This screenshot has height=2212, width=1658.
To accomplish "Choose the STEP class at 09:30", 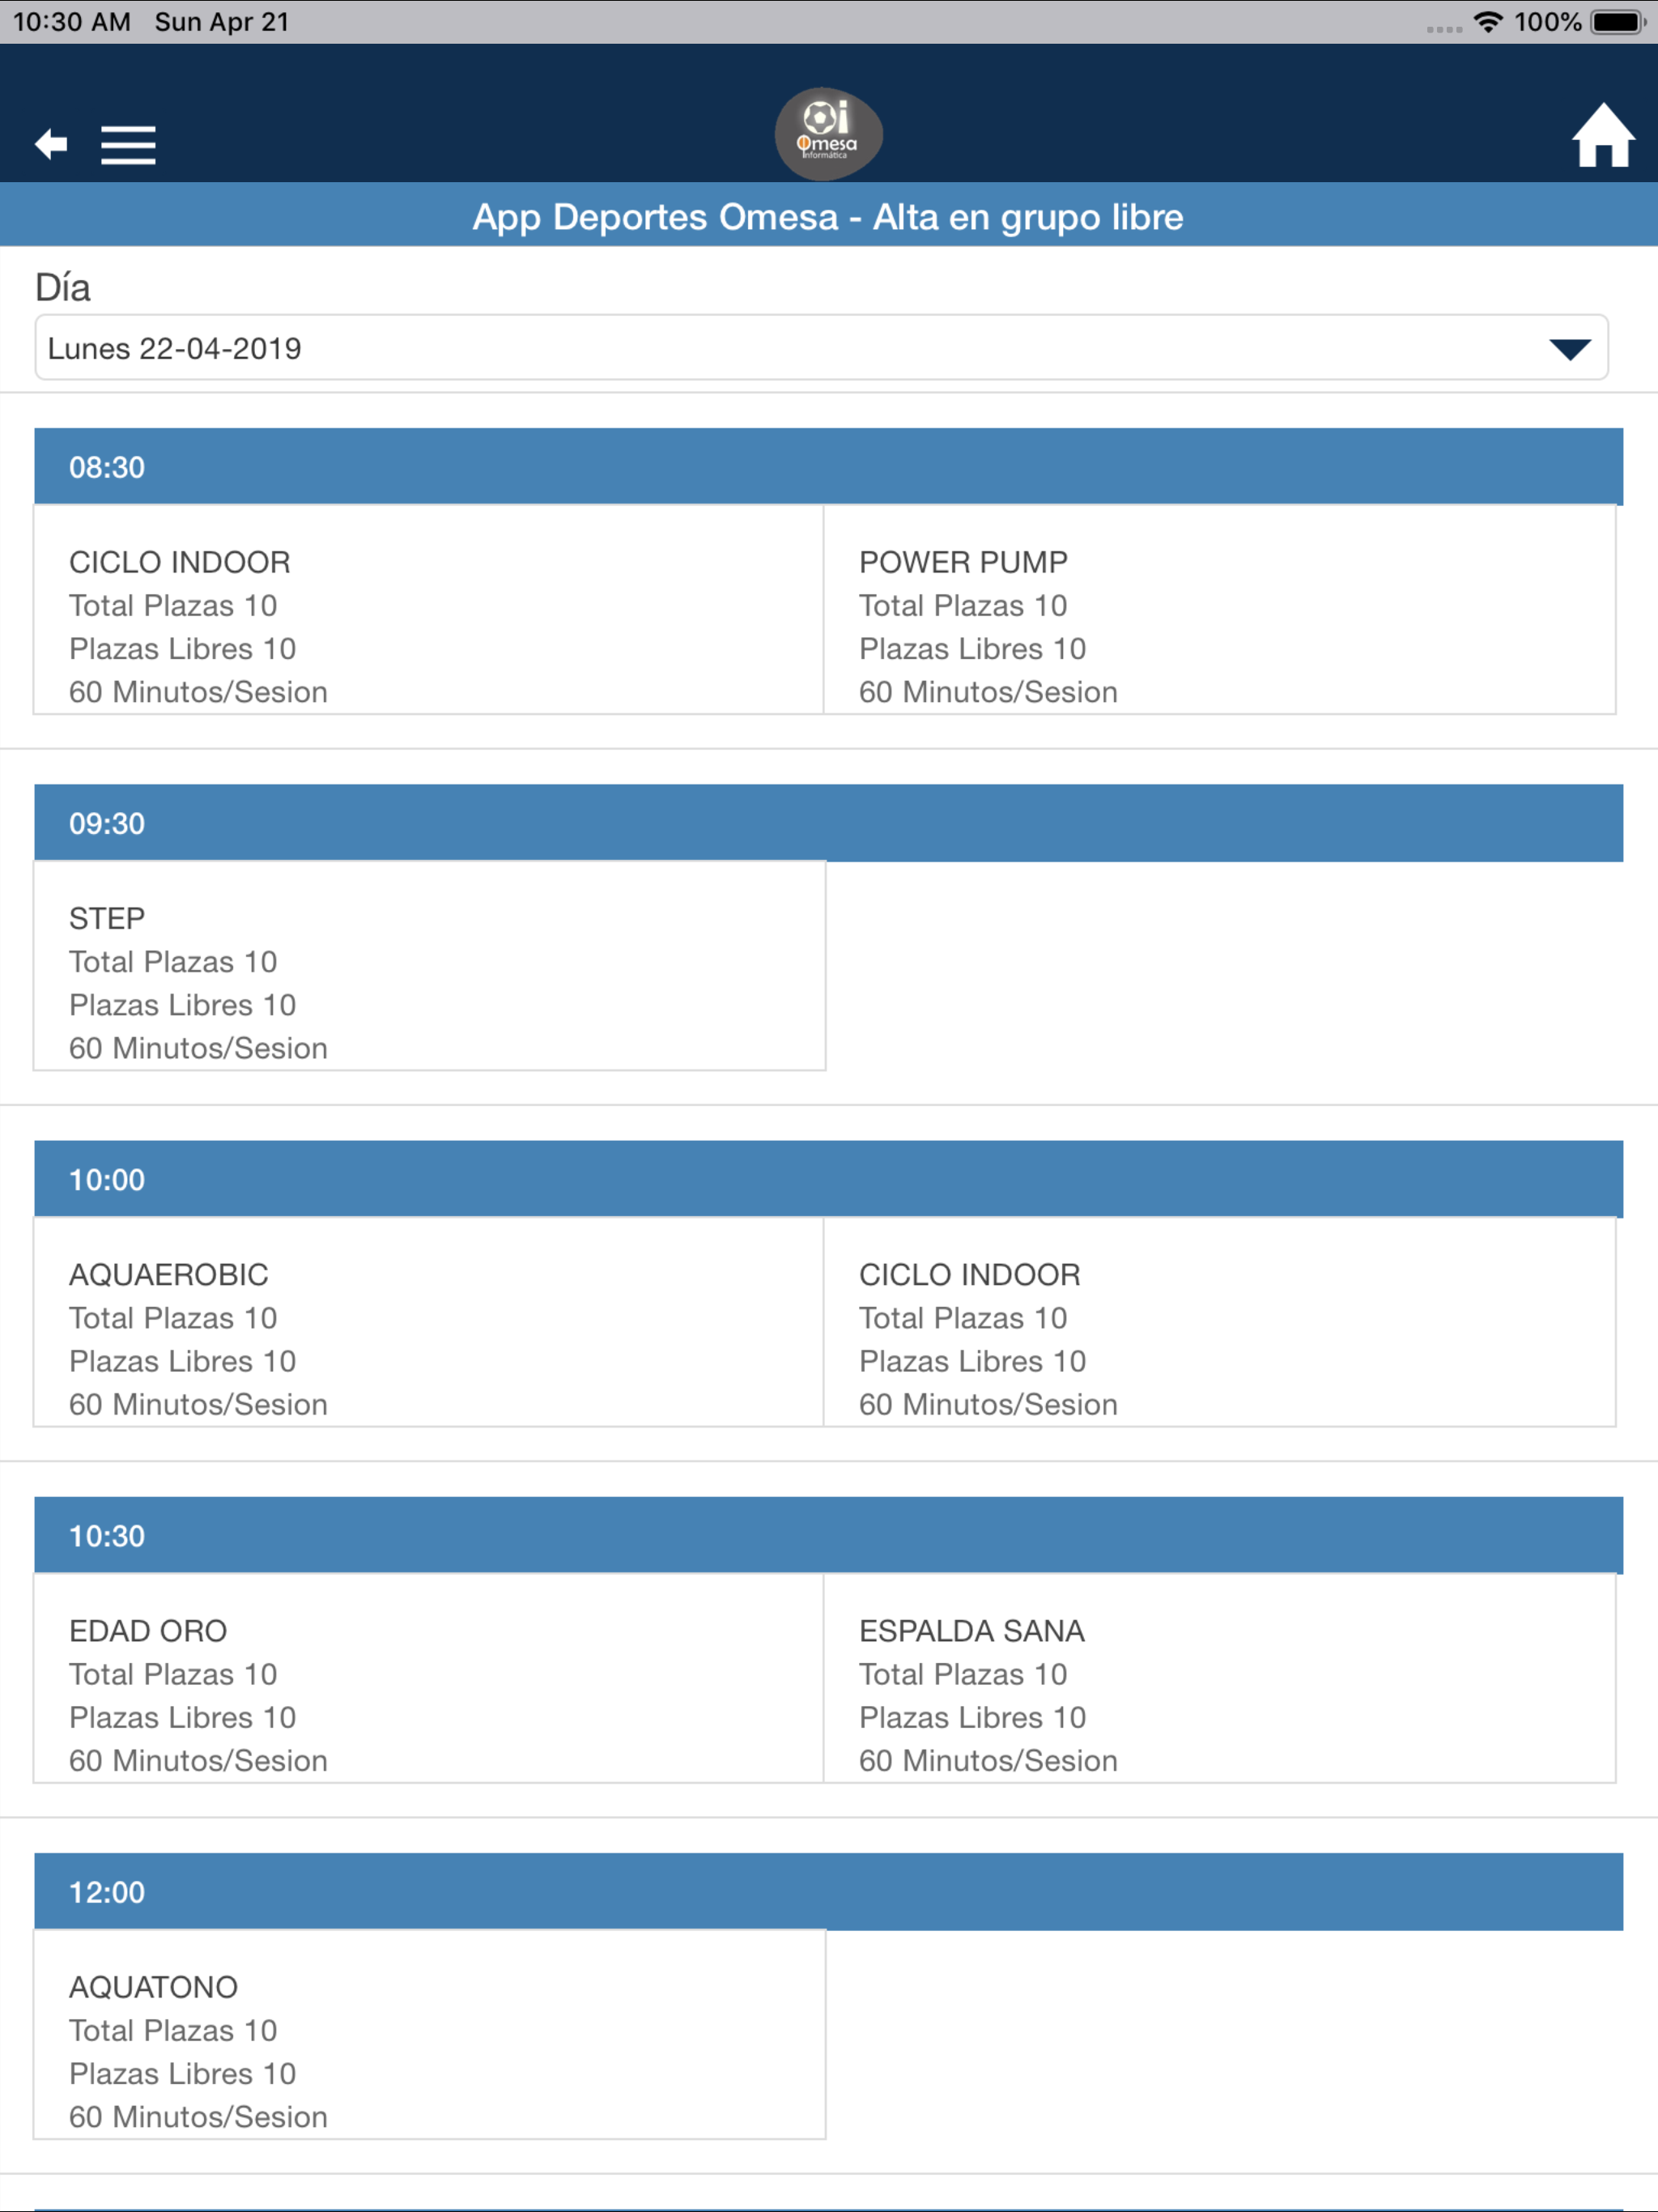I will (430, 966).
